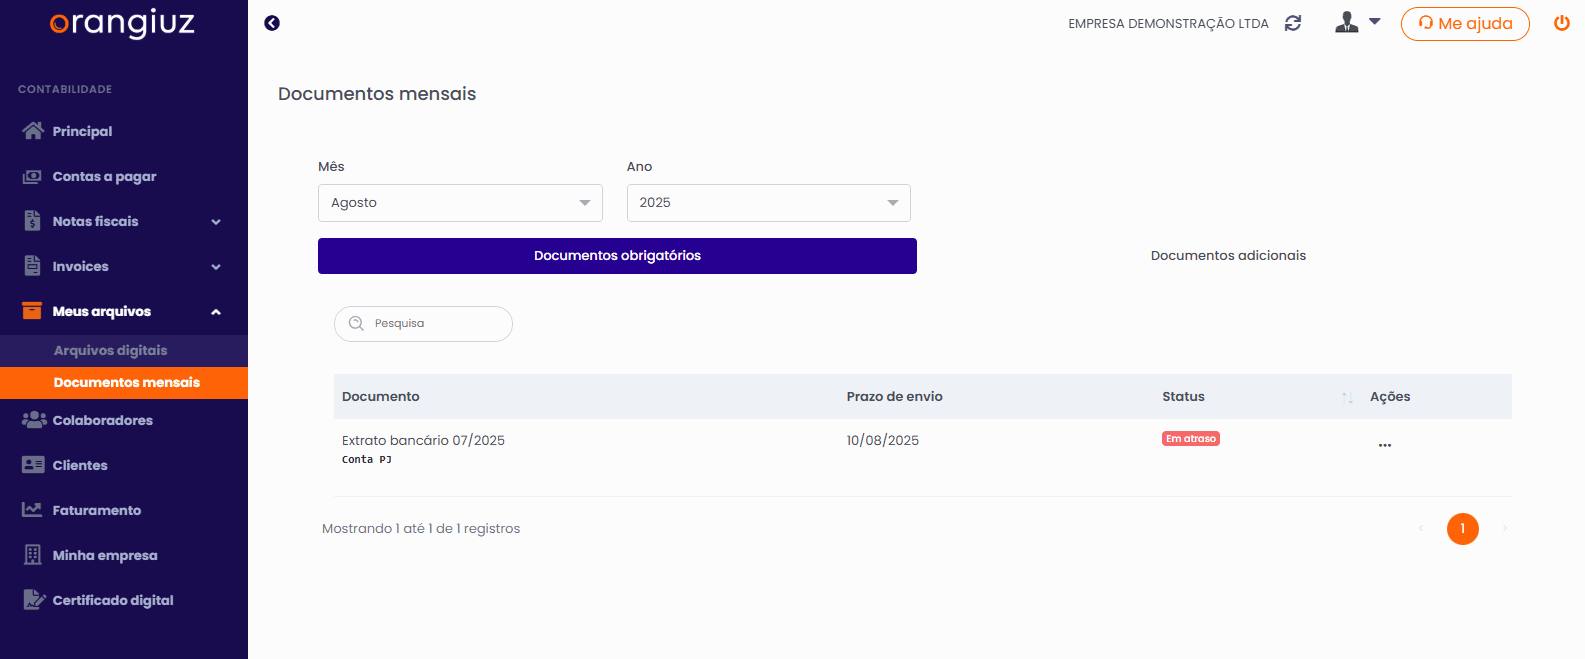Select Documentos mensais submenu item
This screenshot has width=1585, height=659.
pyautogui.click(x=124, y=383)
